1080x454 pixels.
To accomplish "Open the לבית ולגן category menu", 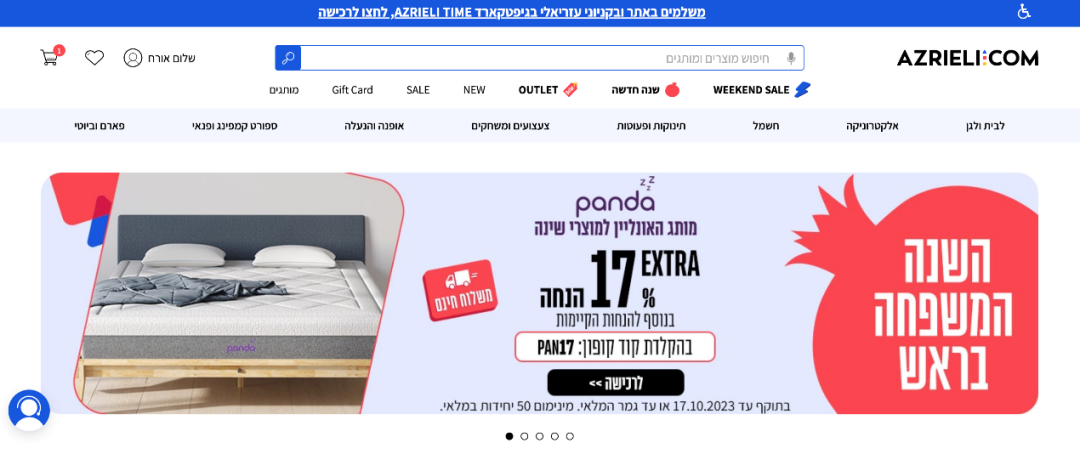I will coord(985,126).
